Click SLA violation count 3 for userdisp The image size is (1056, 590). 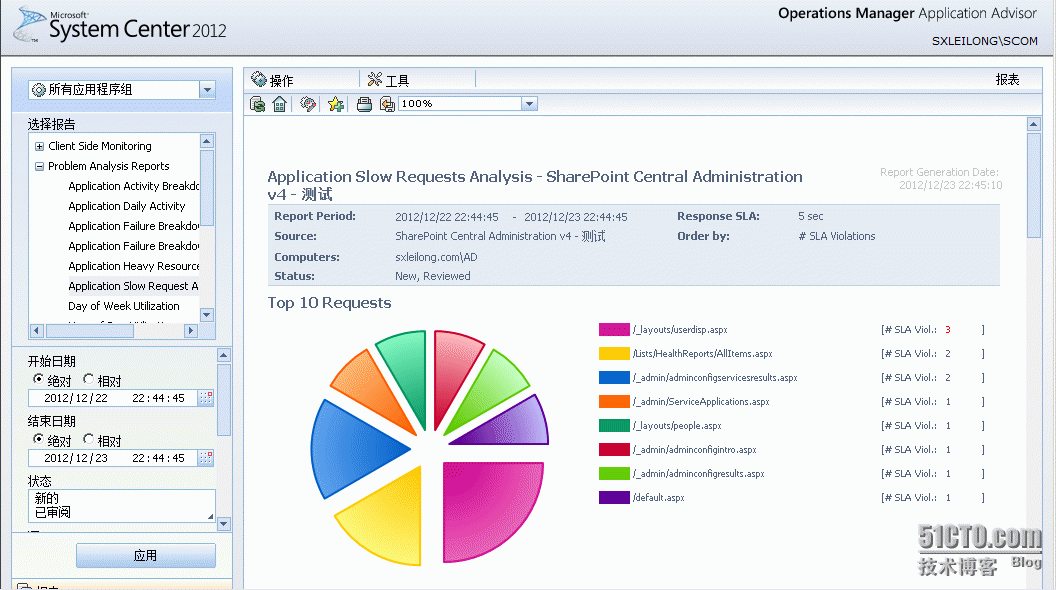pyautogui.click(x=948, y=330)
